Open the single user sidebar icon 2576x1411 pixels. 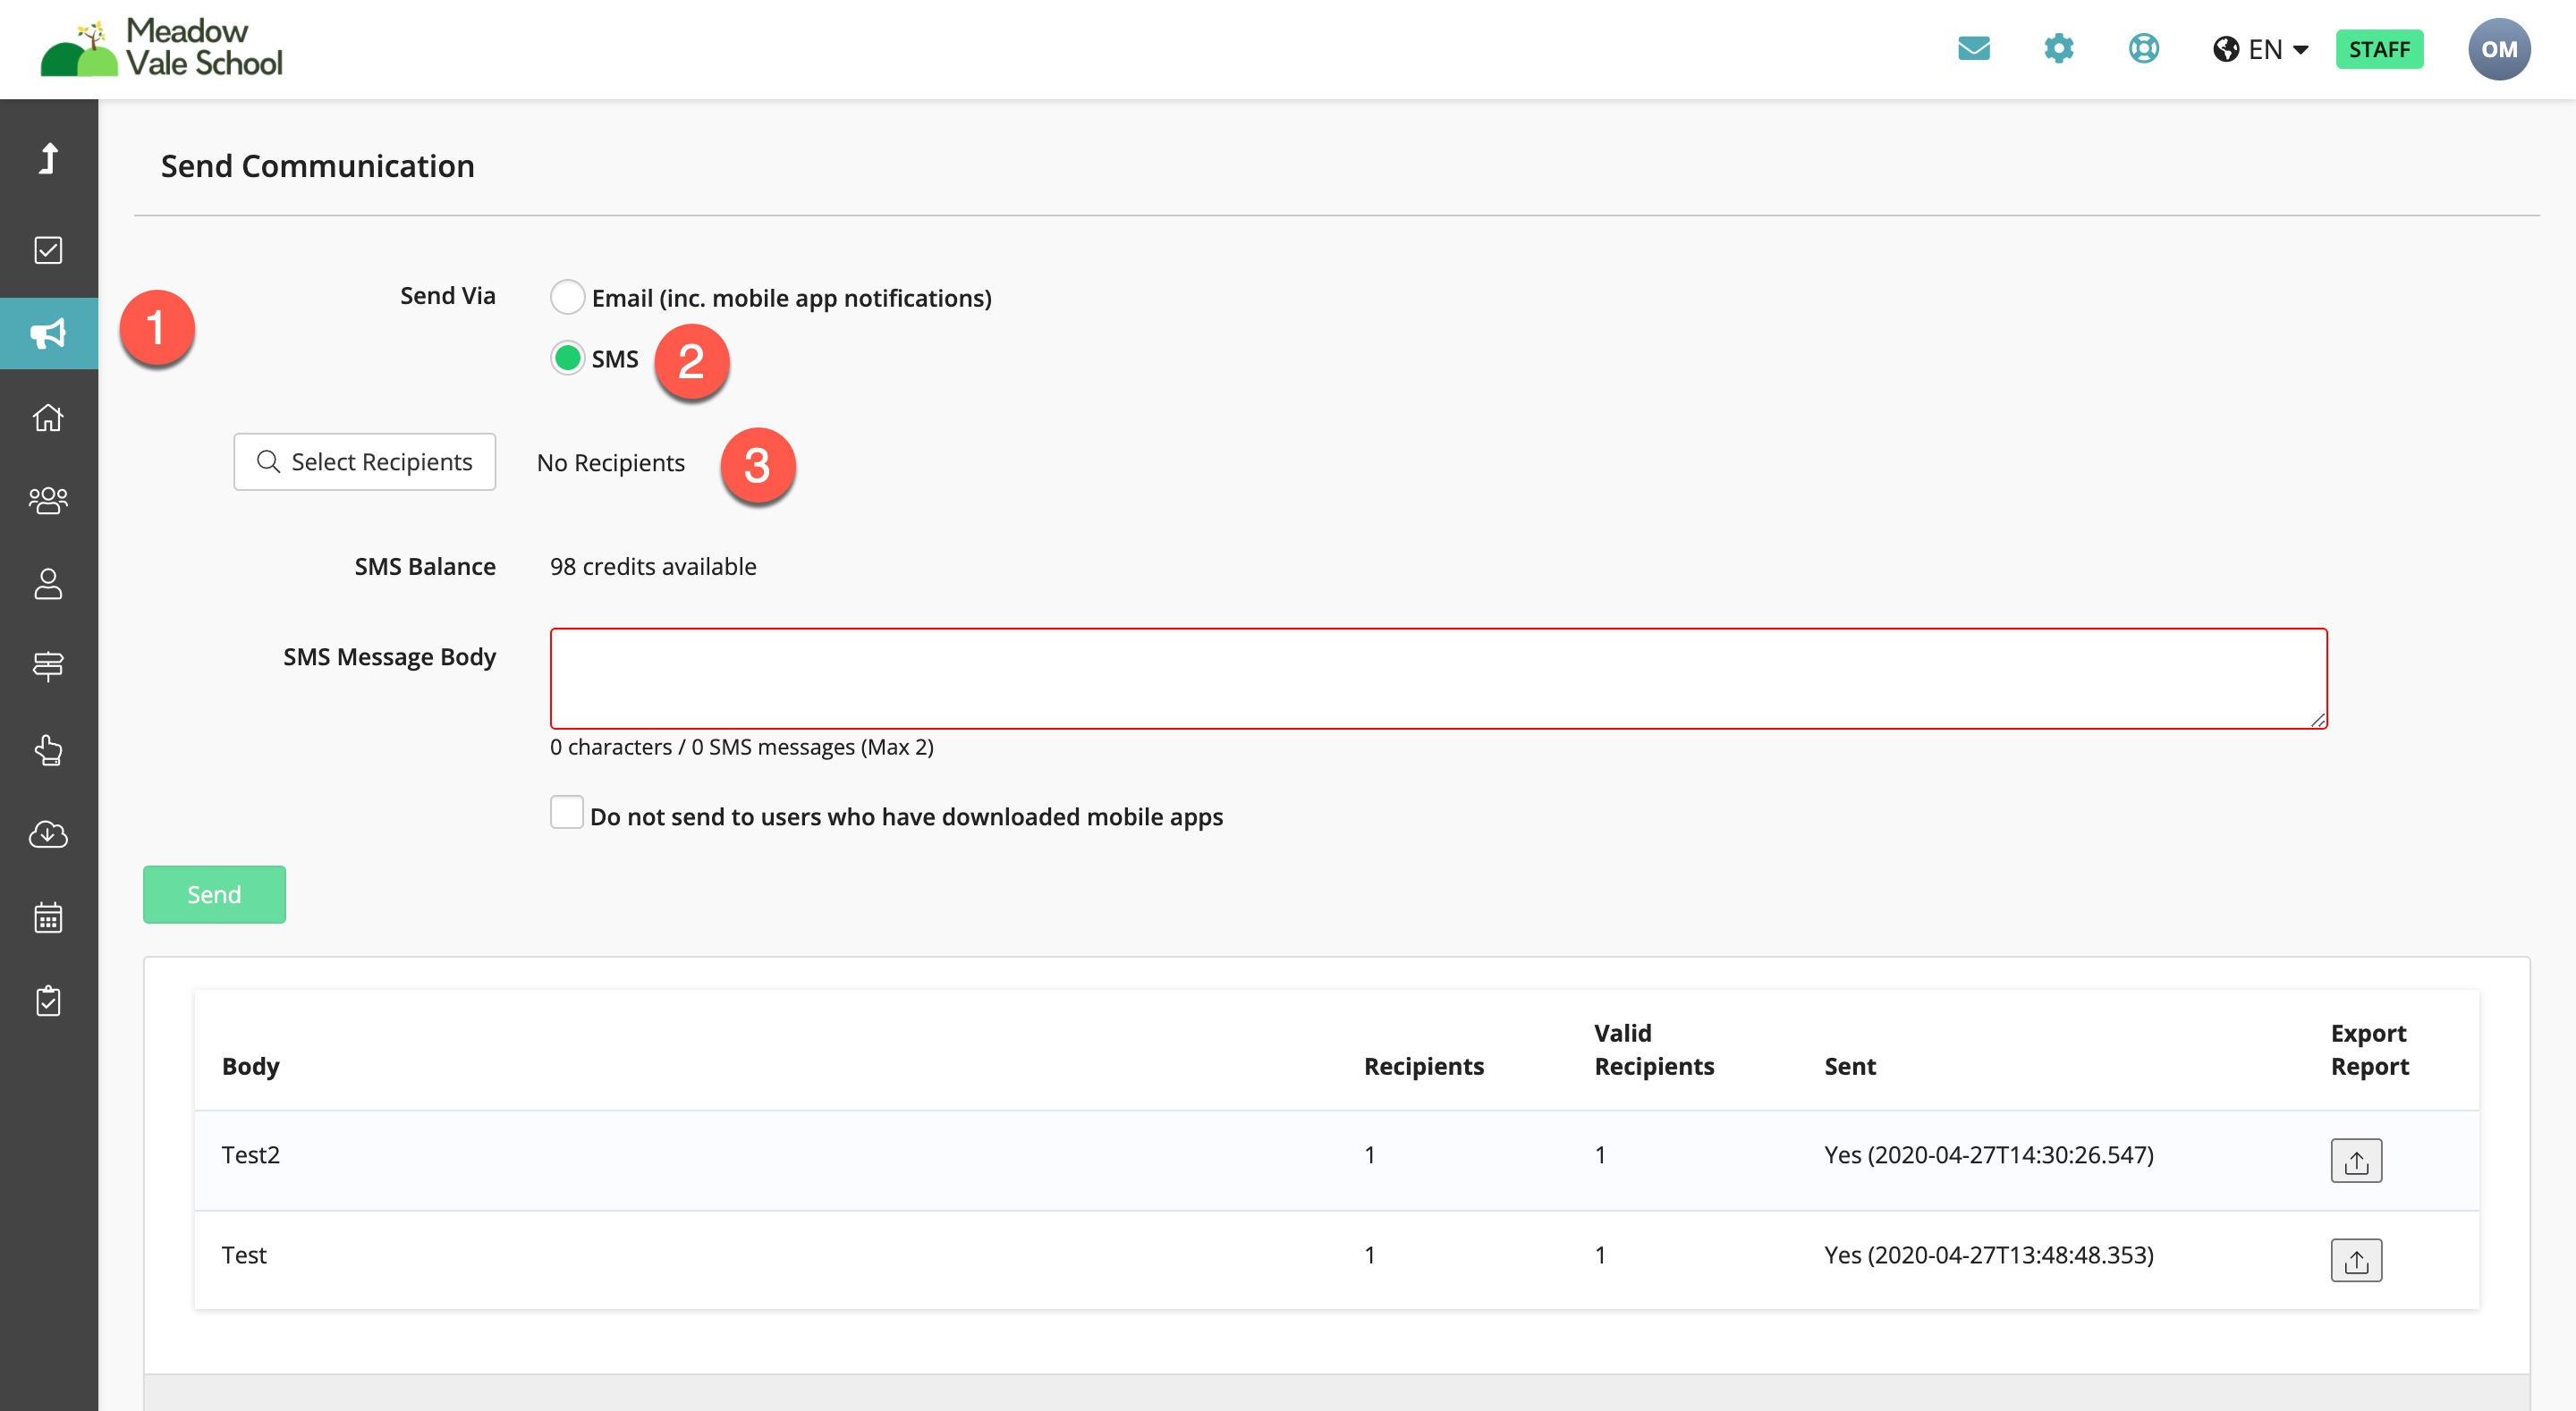(48, 584)
